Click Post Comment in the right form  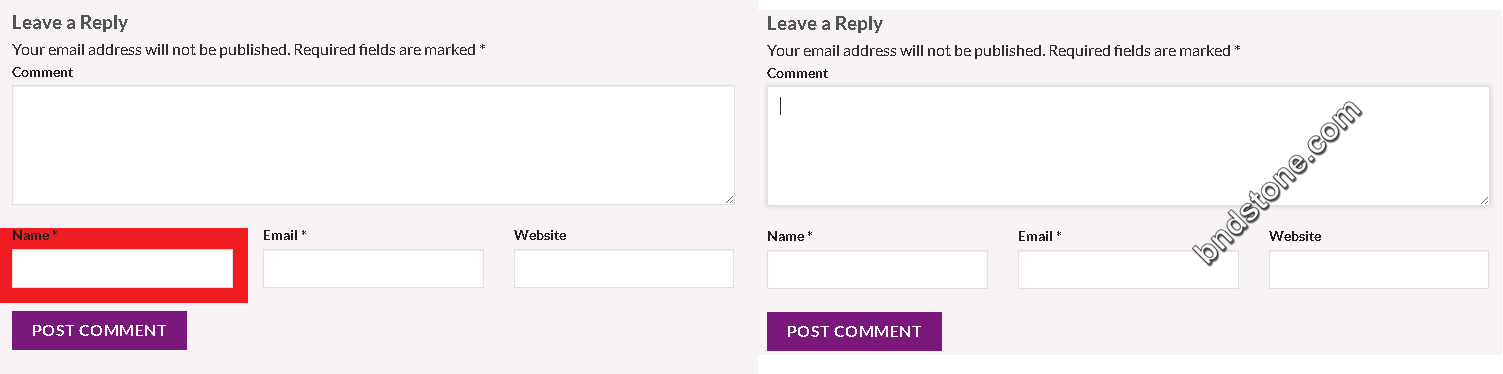[x=854, y=331]
